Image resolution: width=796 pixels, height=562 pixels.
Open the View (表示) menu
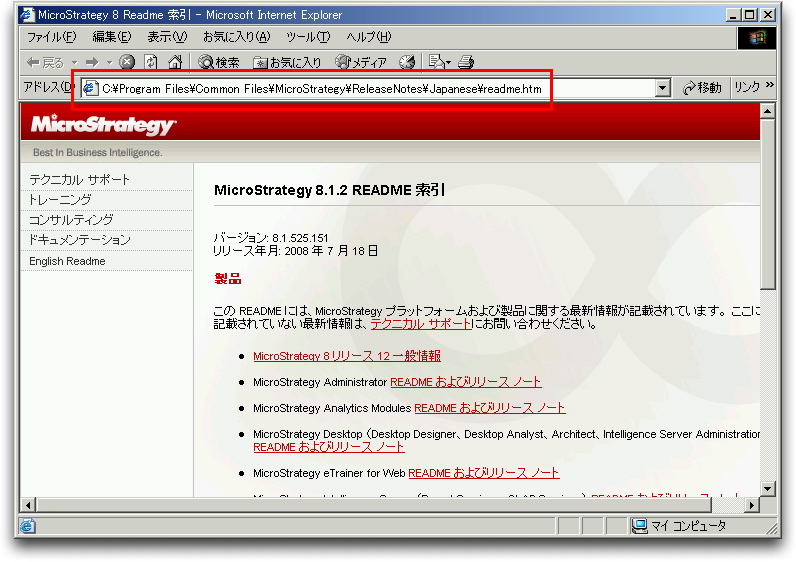(167, 37)
